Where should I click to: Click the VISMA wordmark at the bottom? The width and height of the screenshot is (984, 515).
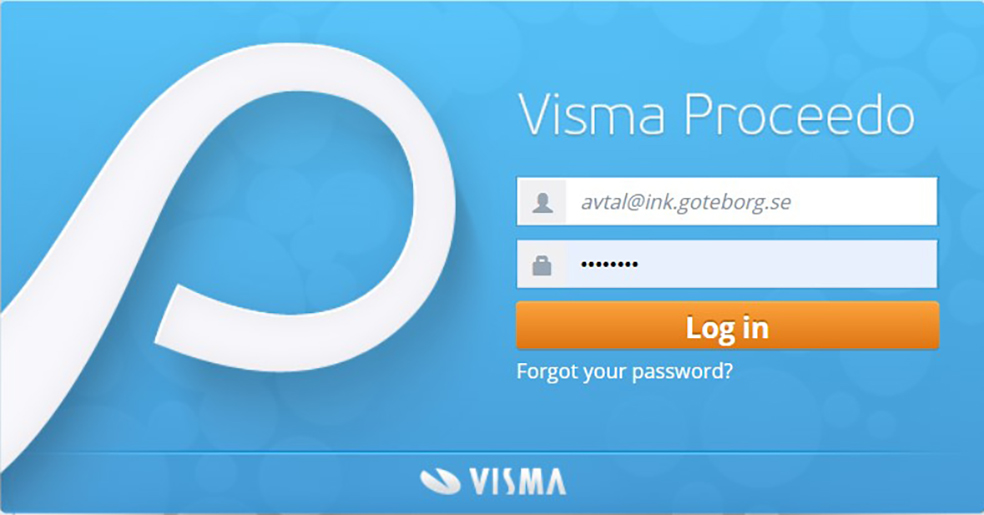click(x=517, y=482)
